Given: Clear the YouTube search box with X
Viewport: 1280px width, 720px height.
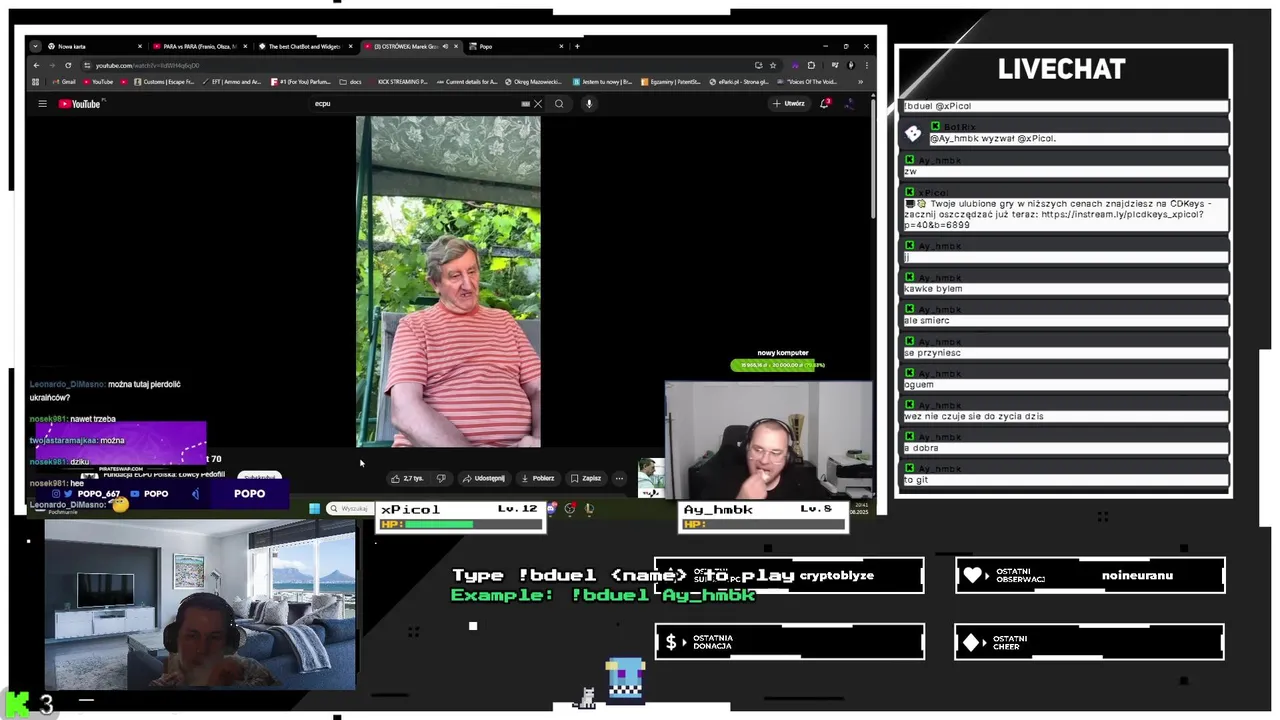Looking at the screenshot, I should coord(538,104).
